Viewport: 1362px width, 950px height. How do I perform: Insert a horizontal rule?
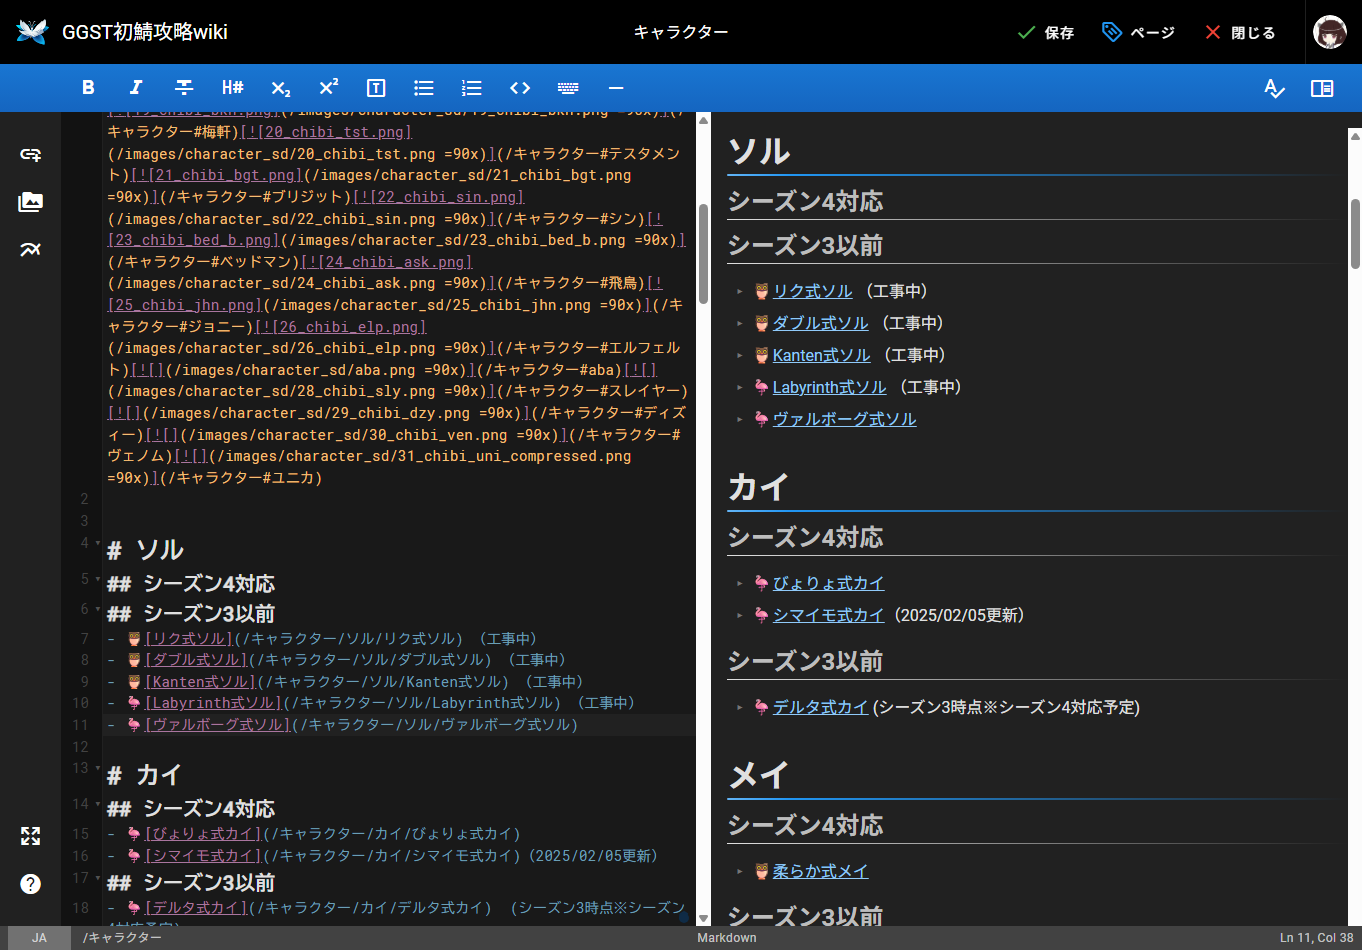(x=616, y=88)
